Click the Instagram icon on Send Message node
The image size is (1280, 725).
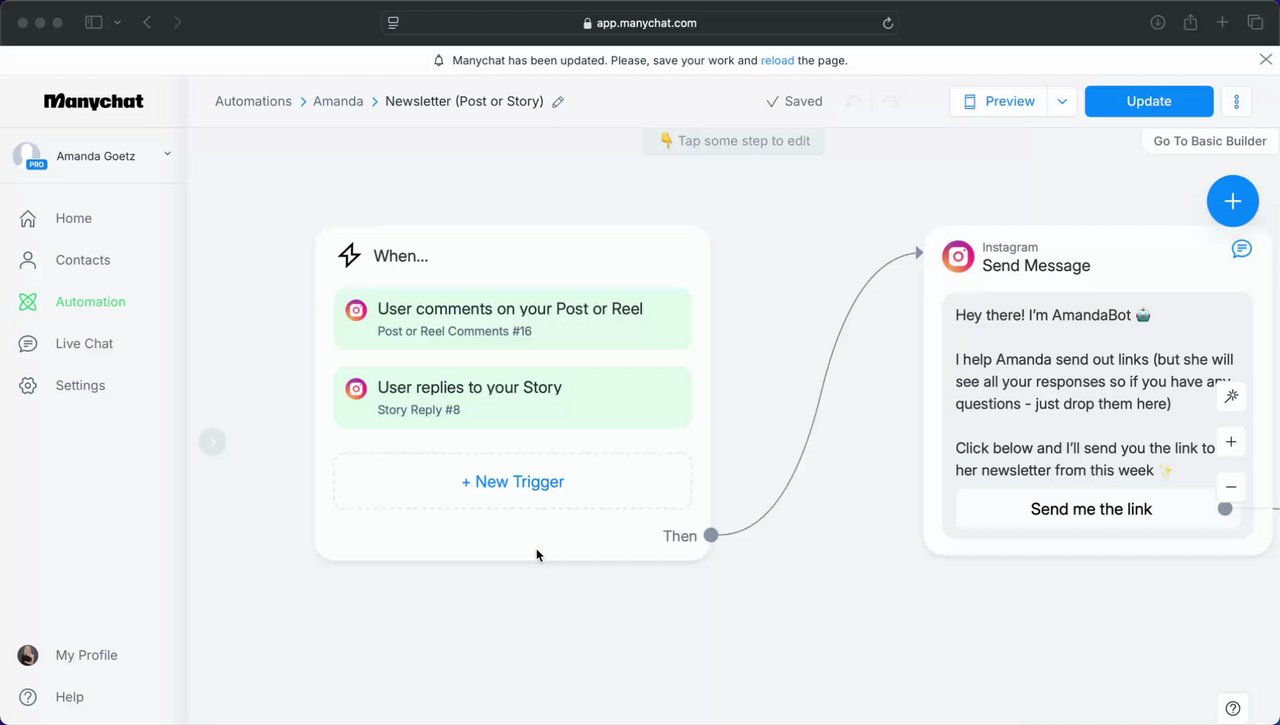[958, 256]
